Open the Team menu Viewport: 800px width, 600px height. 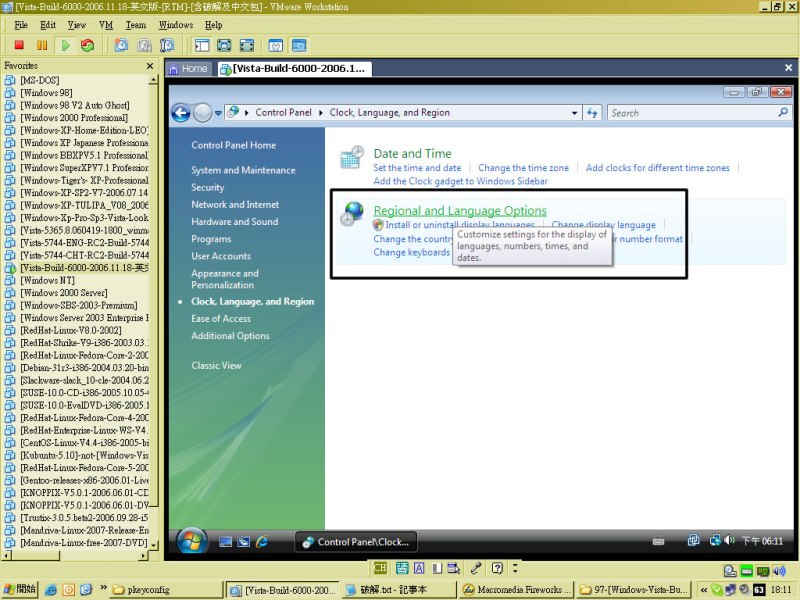(136, 25)
